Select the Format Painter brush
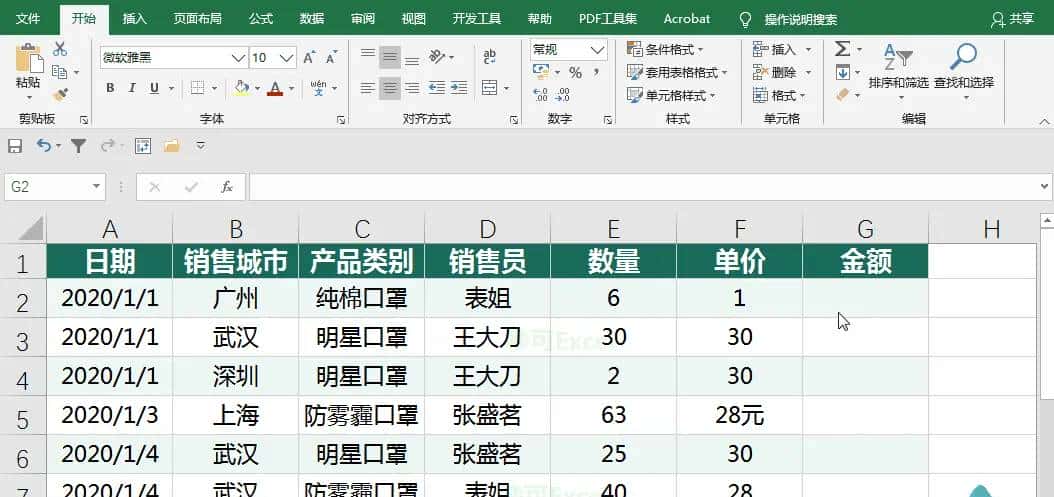Viewport: 1054px width, 497px height. (x=60, y=95)
